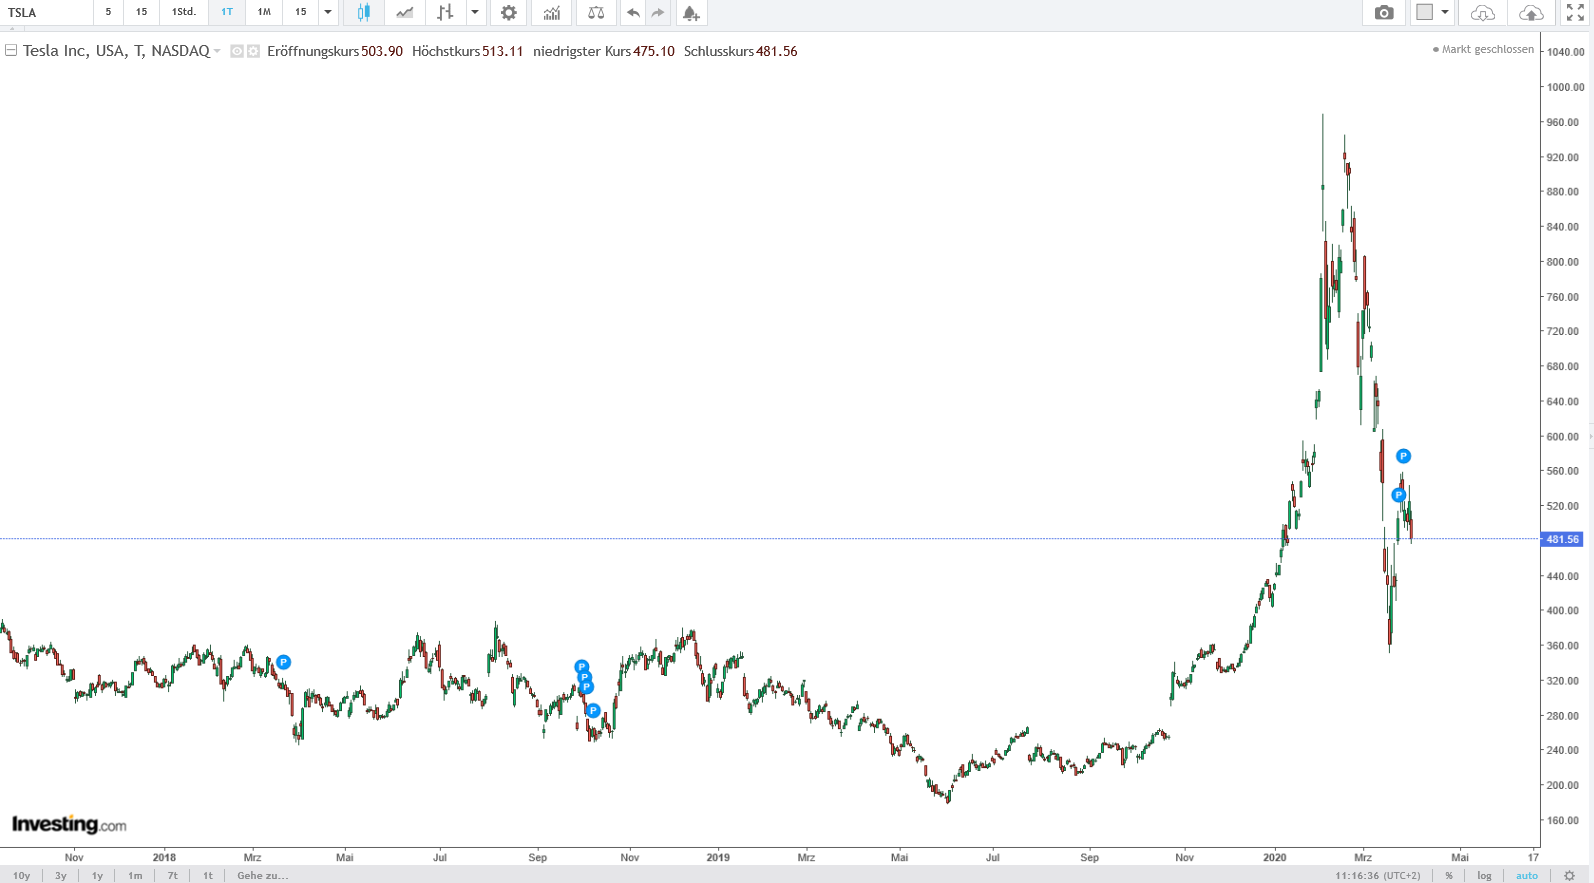Click the time zone clock 11:16:36 (UTC+2)
The width and height of the screenshot is (1594, 883).
[x=1377, y=875]
